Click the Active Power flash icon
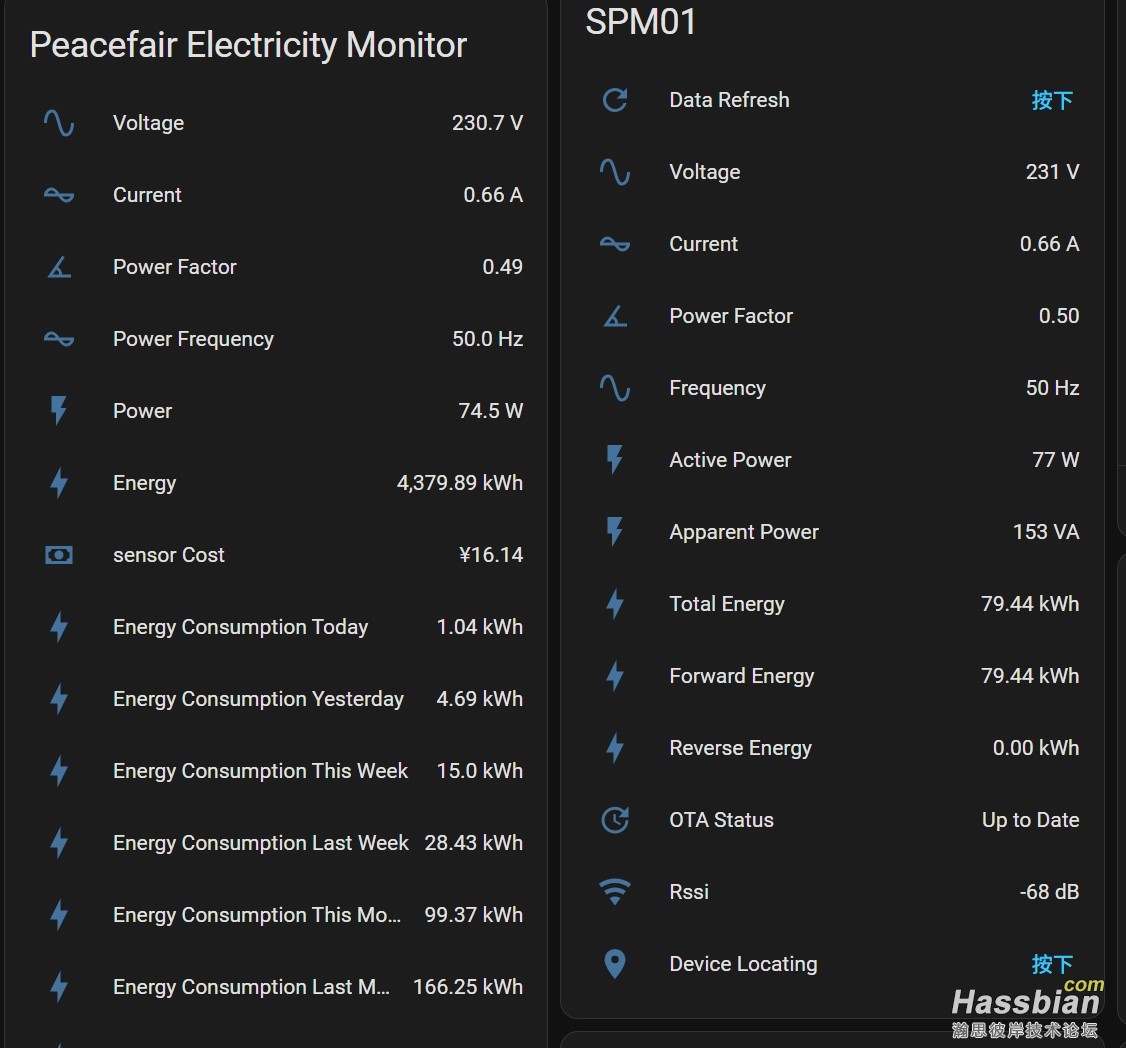The image size is (1126, 1048). point(615,460)
